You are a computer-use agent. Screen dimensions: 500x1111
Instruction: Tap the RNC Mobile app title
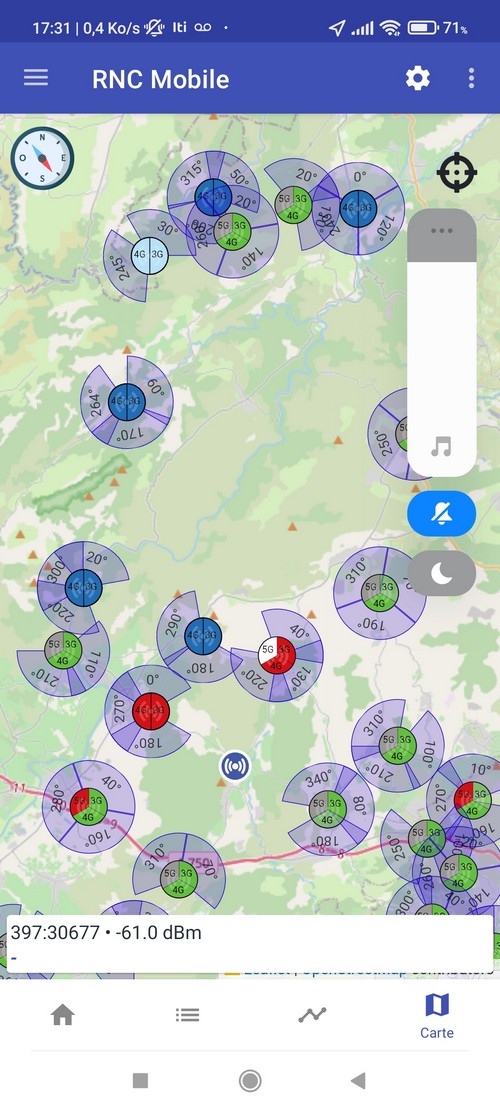coord(161,79)
